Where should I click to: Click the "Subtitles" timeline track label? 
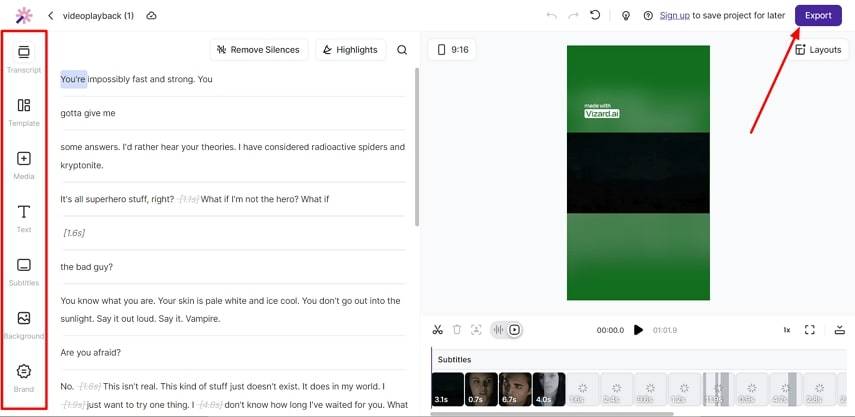pos(454,360)
